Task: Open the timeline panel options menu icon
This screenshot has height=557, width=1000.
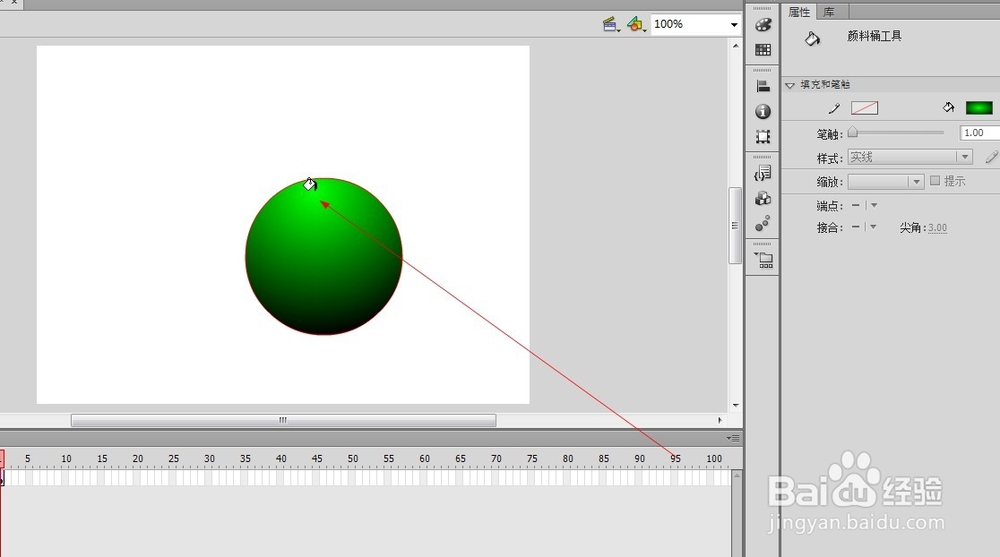Action: point(733,438)
